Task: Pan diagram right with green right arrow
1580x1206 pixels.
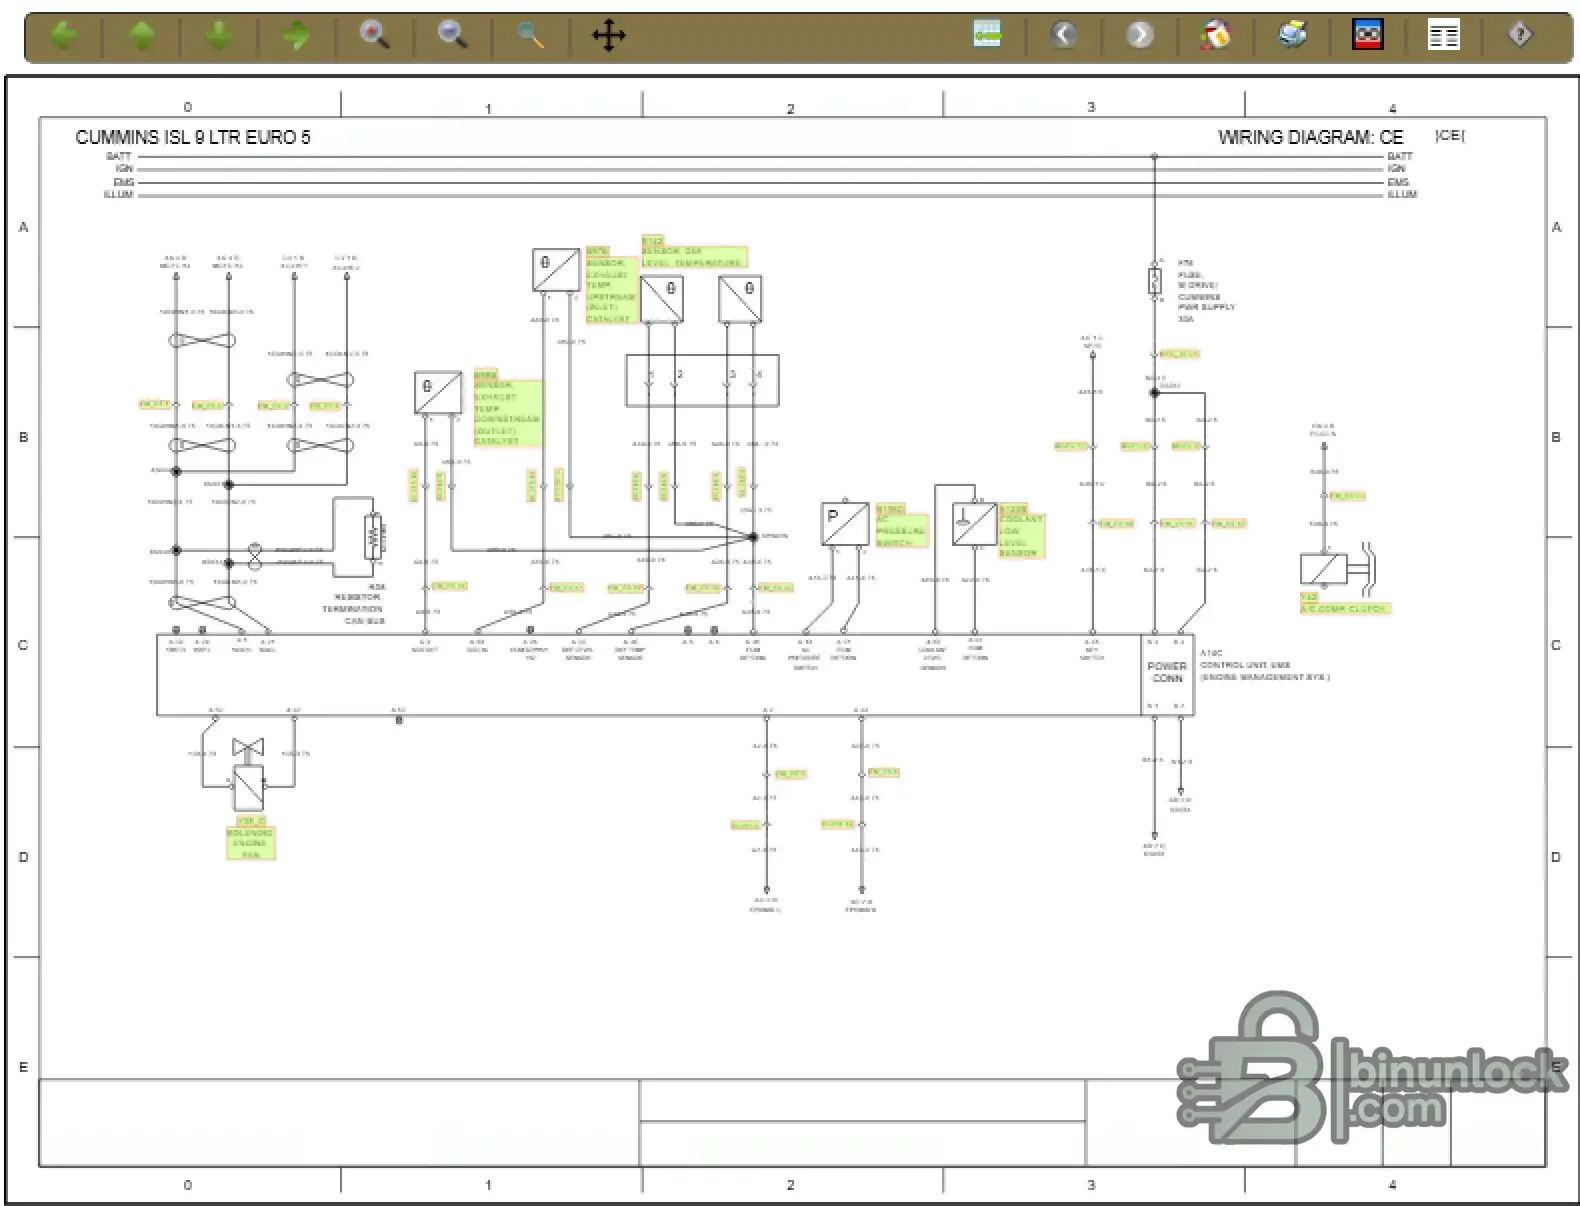Action: [x=296, y=37]
